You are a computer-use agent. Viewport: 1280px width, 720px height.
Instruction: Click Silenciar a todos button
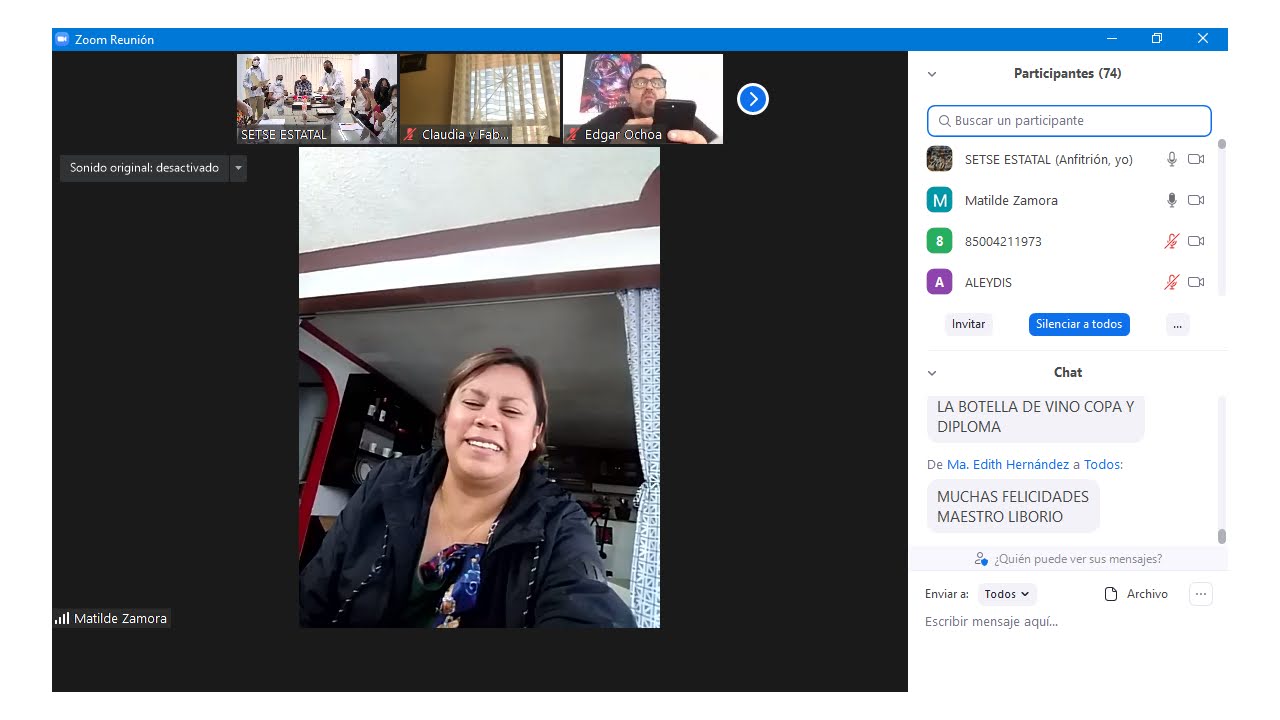coord(1079,324)
